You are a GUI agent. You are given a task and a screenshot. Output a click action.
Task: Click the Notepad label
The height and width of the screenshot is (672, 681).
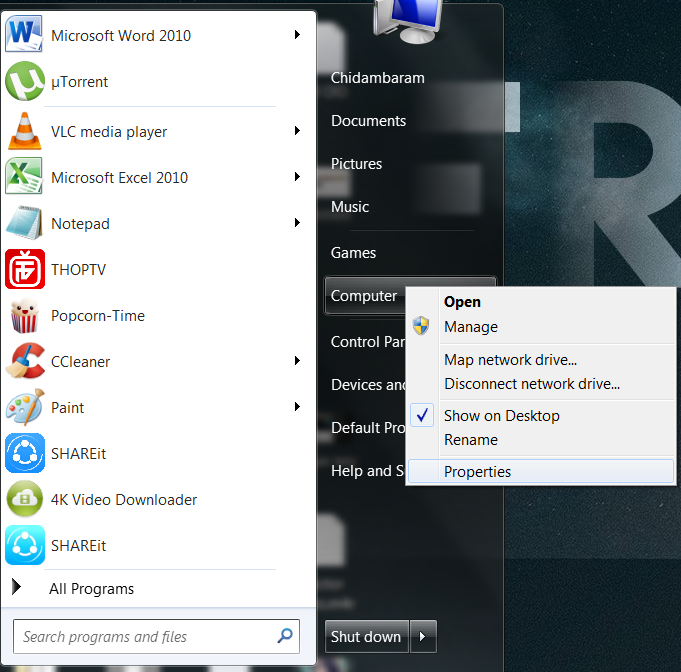80,224
